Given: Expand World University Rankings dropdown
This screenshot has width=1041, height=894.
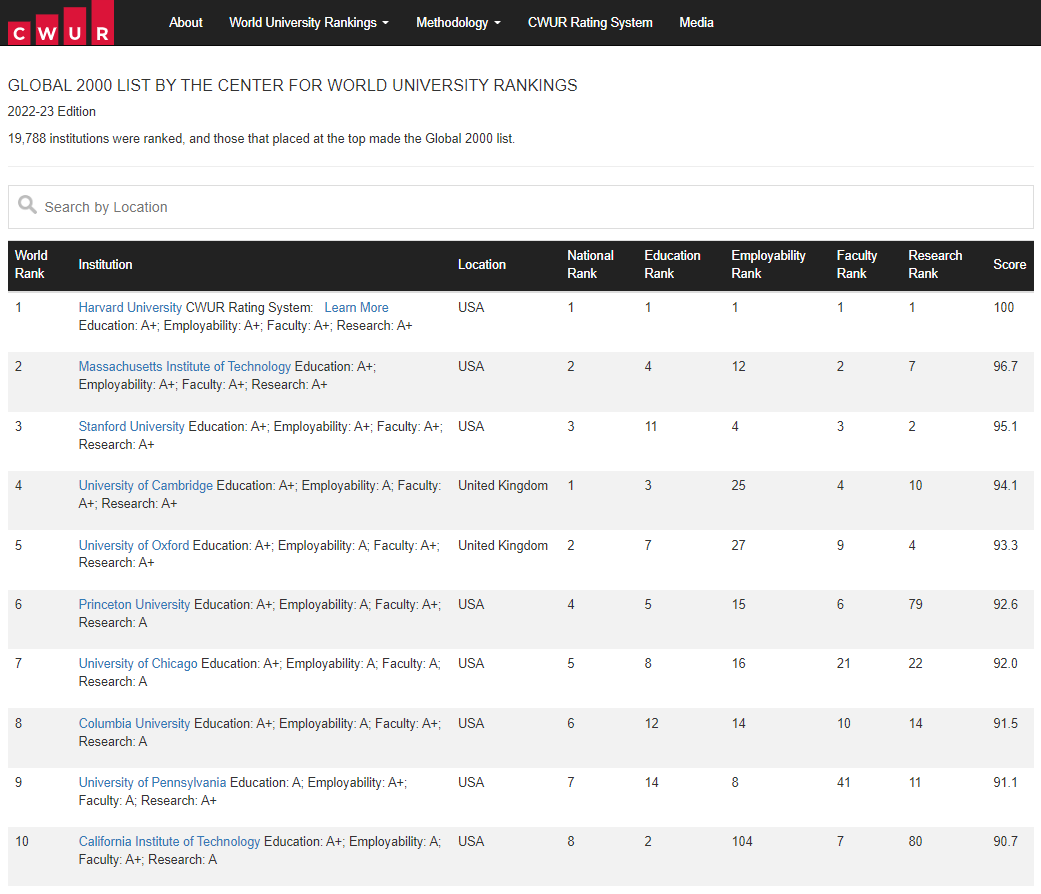Looking at the screenshot, I should 308,22.
